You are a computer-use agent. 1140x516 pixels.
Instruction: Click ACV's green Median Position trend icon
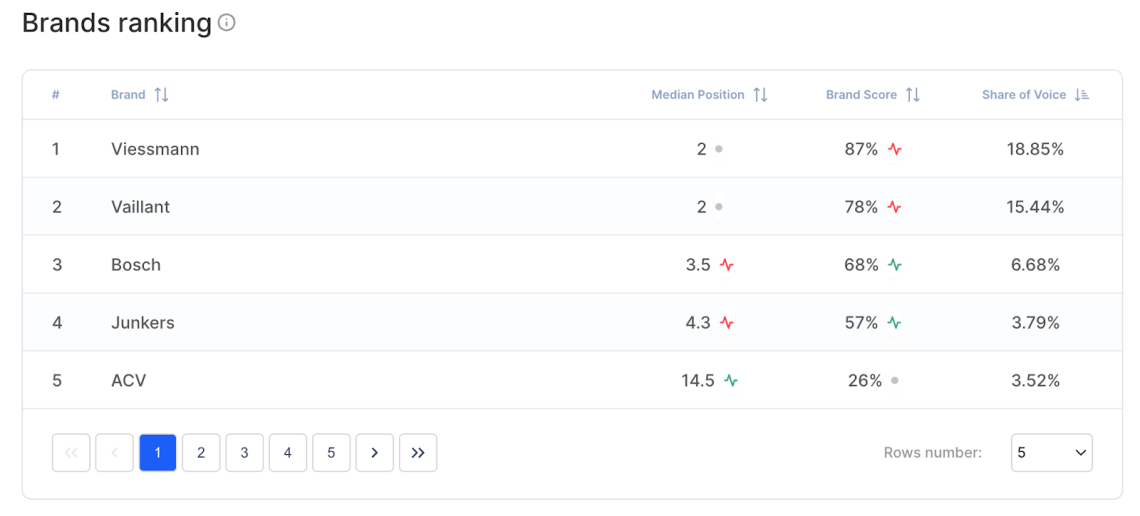(731, 381)
